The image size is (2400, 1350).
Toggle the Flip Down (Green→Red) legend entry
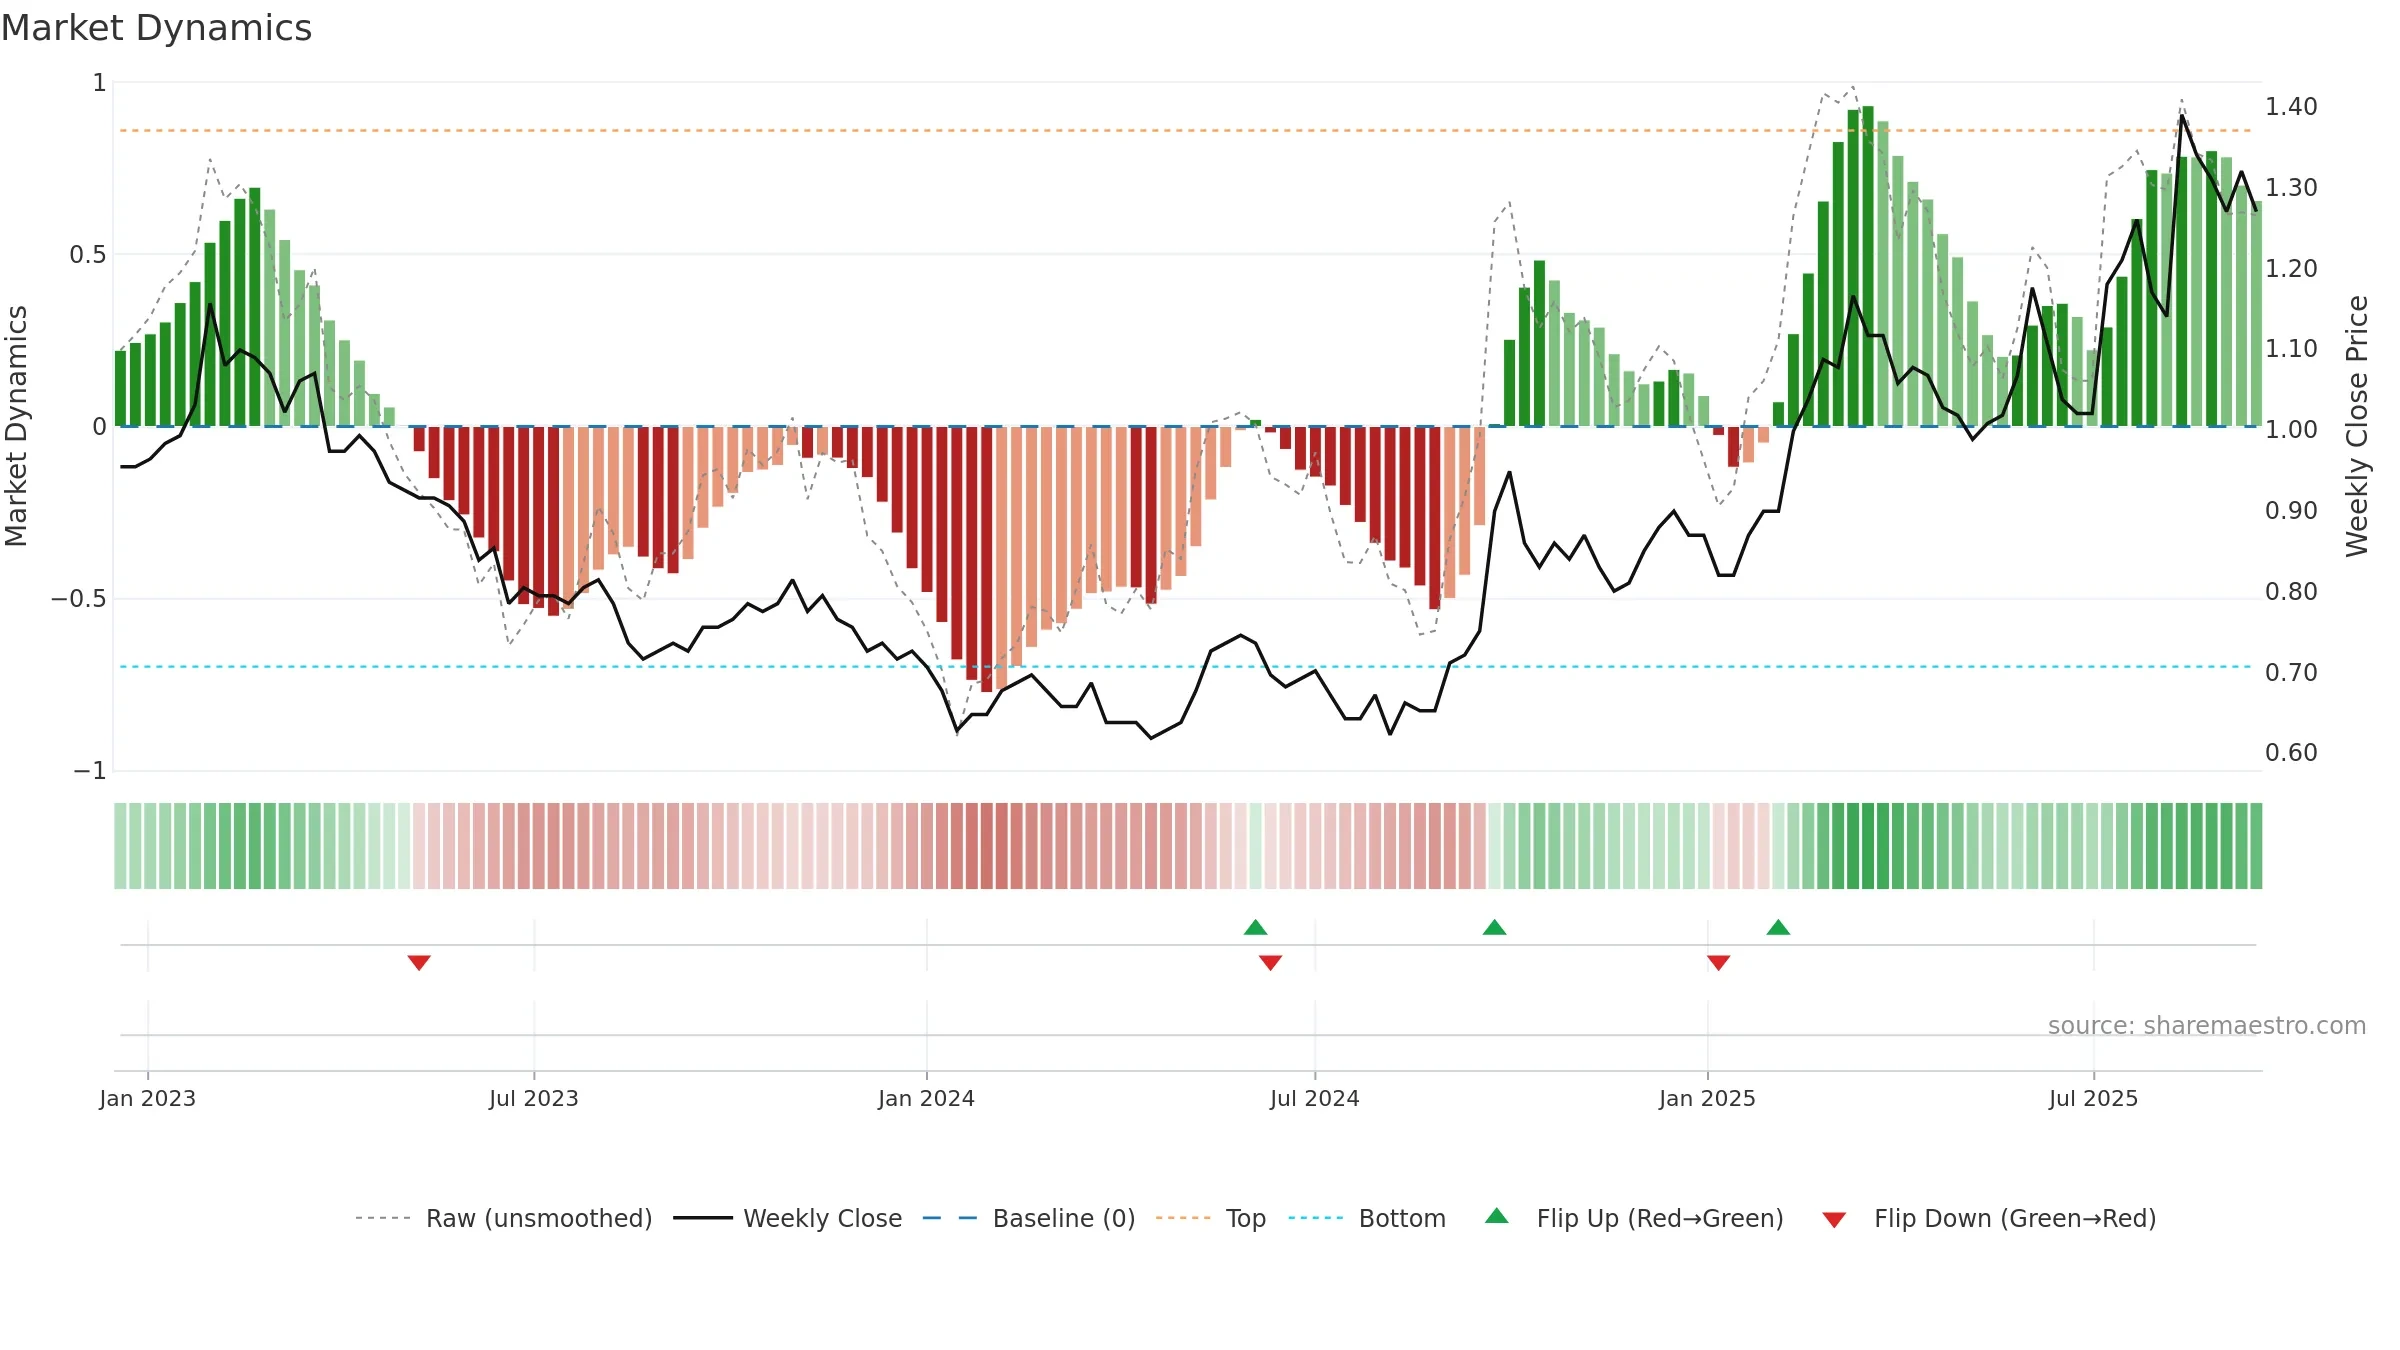[x=1989, y=1218]
